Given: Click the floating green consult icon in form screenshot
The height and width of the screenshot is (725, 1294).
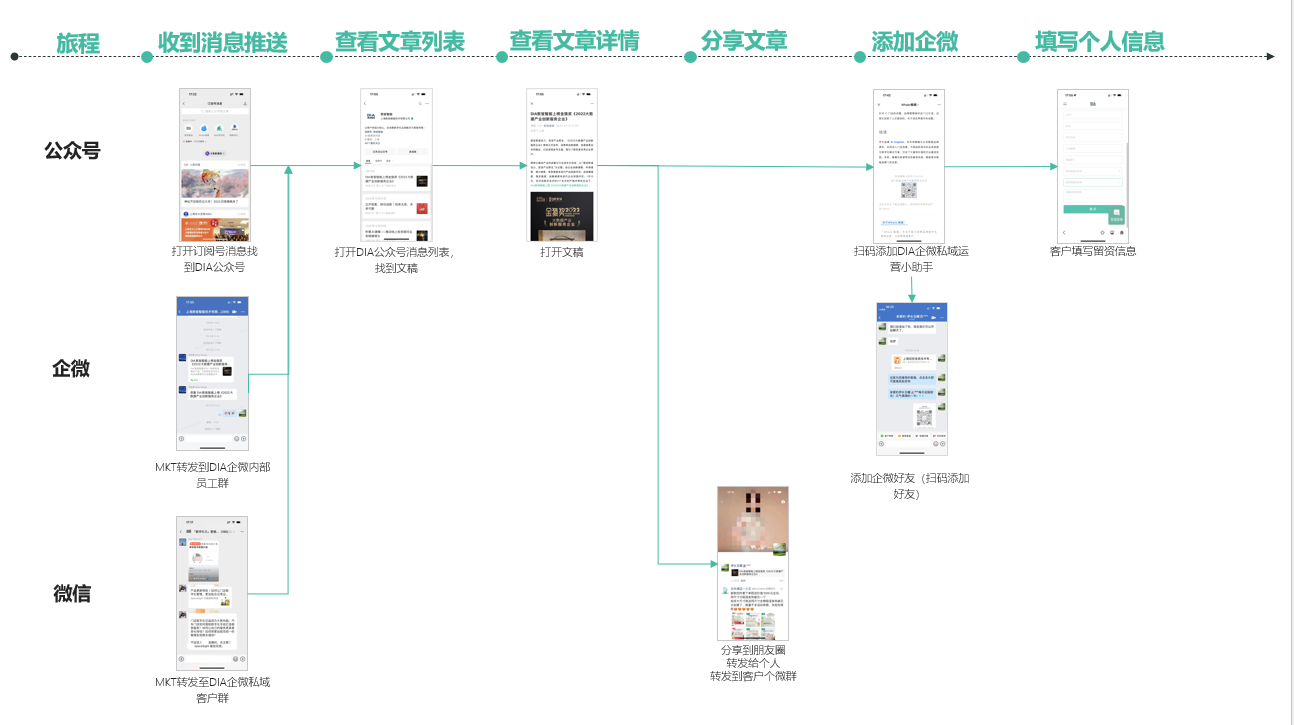Looking at the screenshot, I should coord(1116,215).
